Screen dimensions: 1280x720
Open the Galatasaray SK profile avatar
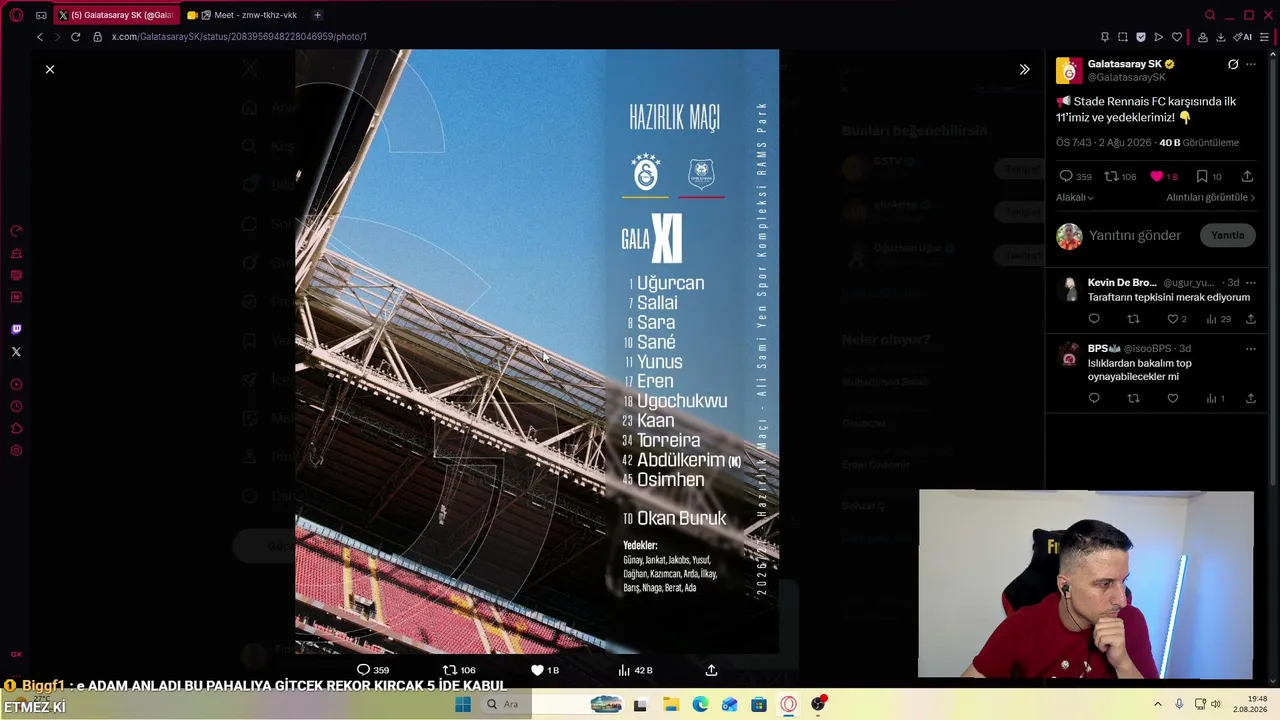click(1069, 70)
